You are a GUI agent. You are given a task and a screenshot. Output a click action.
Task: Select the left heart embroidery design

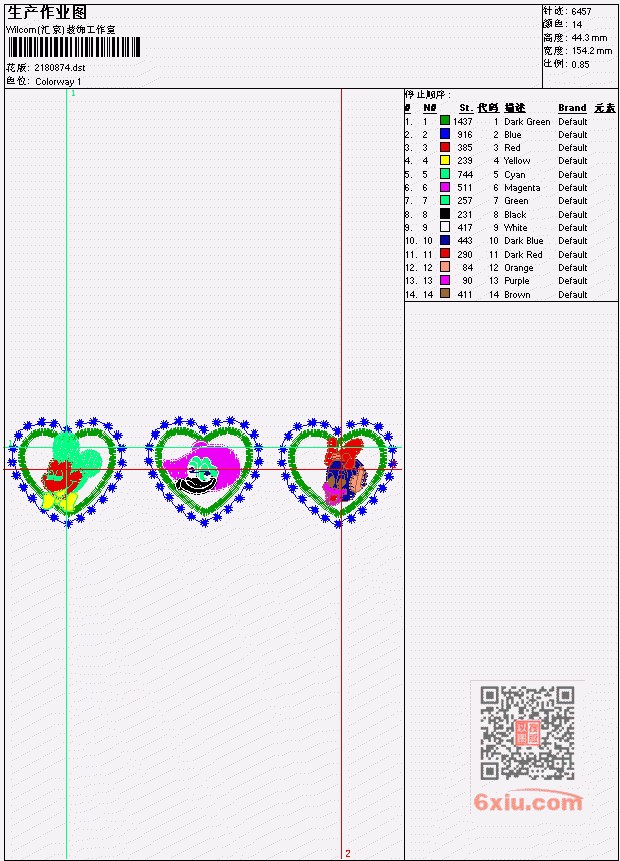(x=66, y=472)
